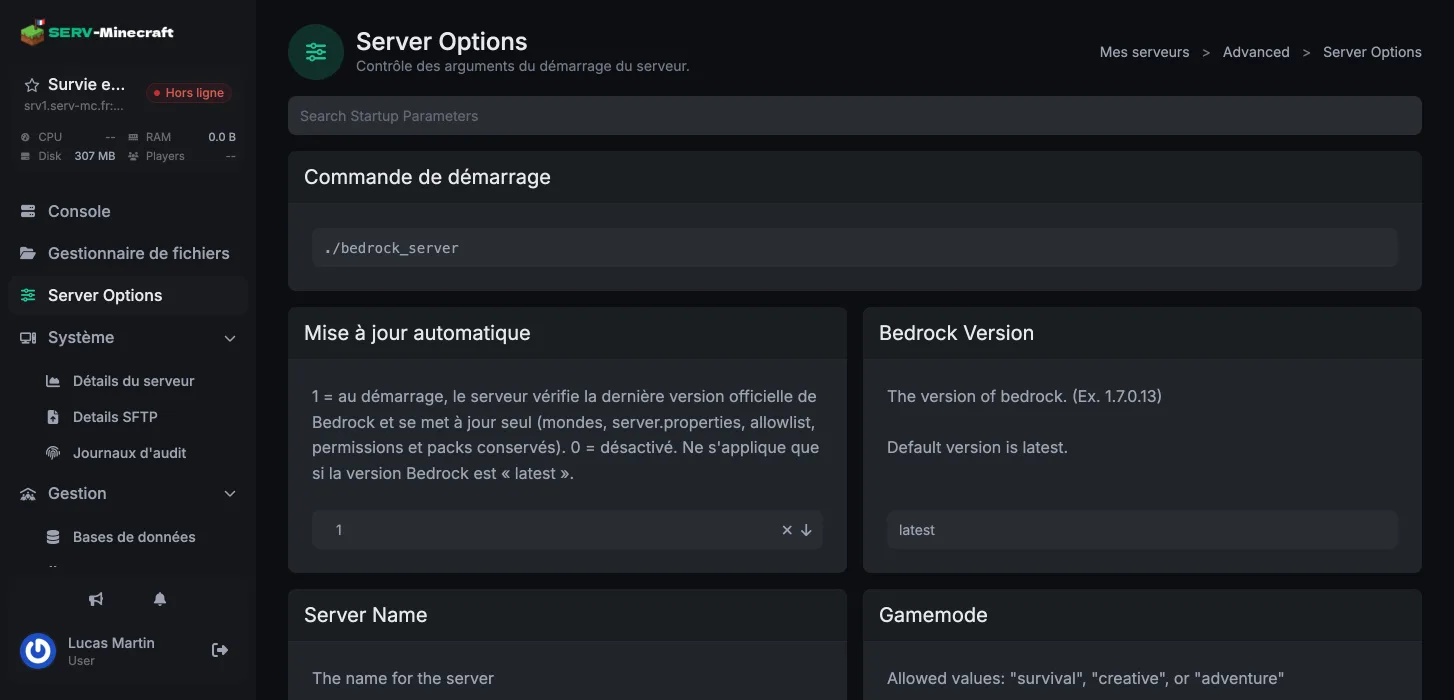Viewport: 1454px width, 700px height.
Task: Open Gestionnaire de fichiers
Action: click(128, 253)
